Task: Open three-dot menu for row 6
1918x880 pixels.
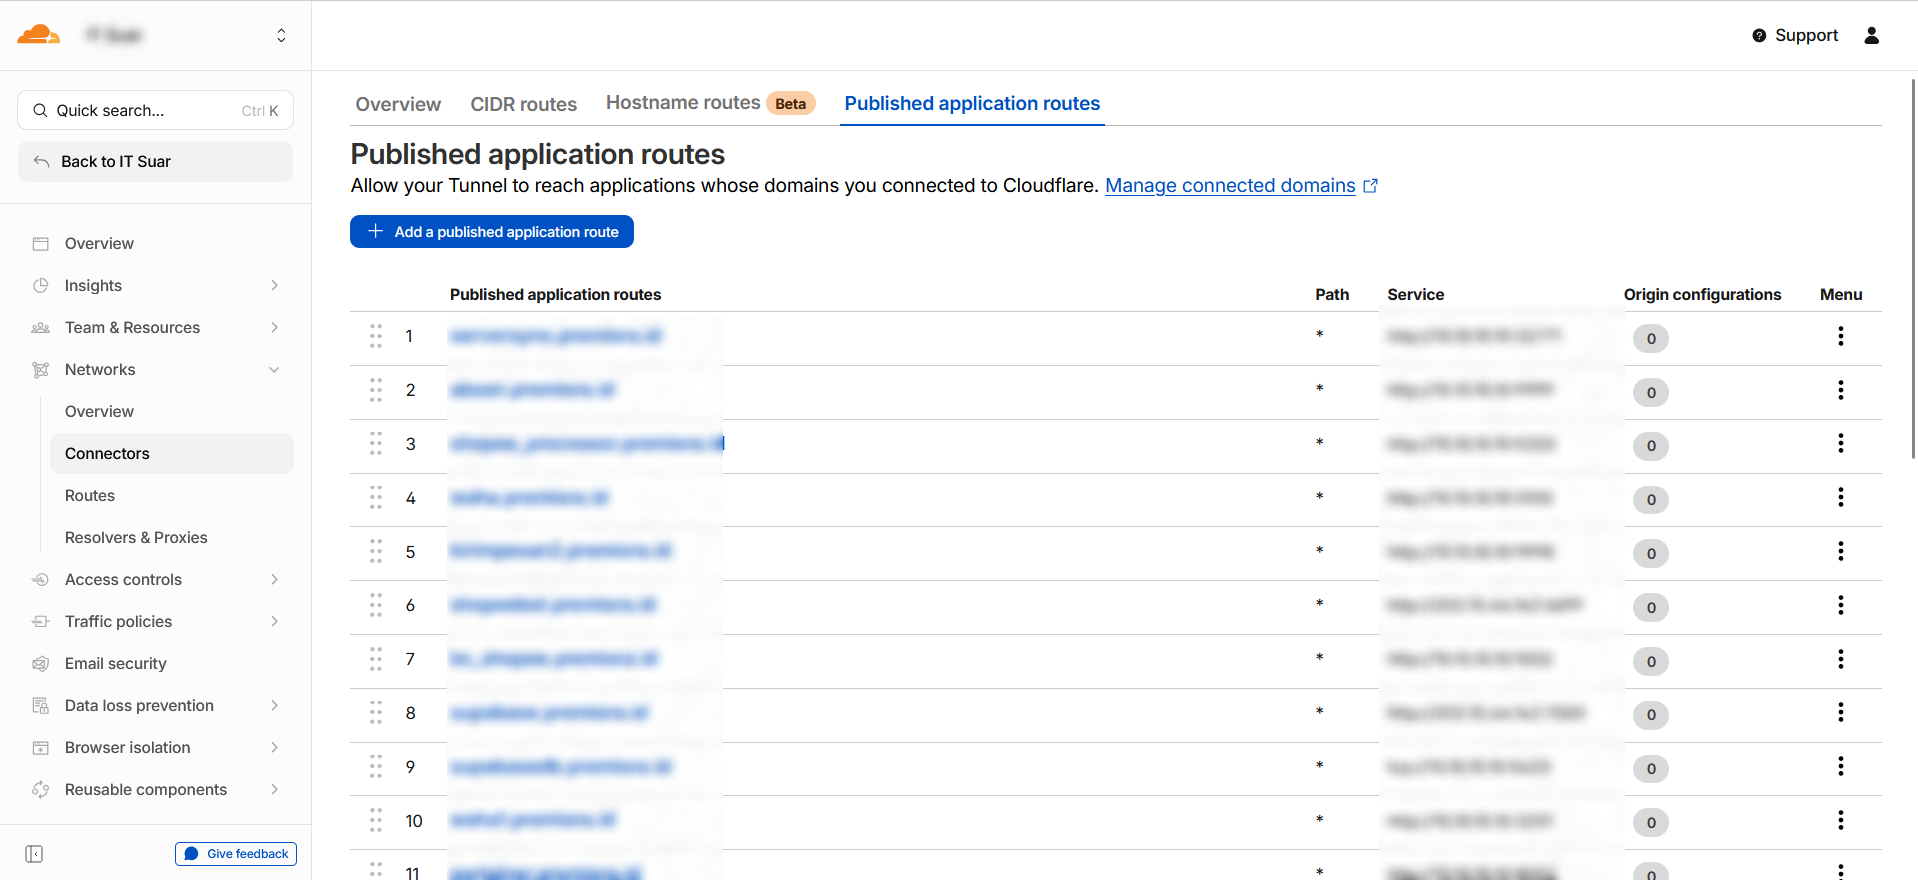Action: click(1840, 605)
